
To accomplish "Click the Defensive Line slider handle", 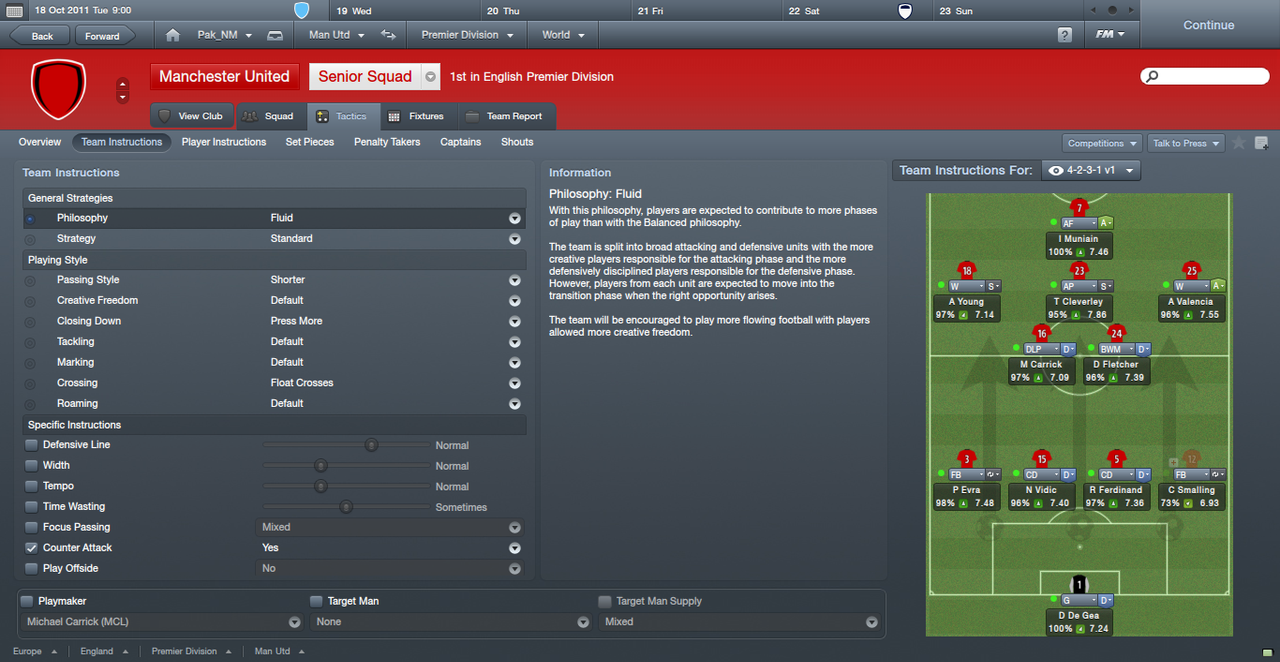I will [371, 445].
